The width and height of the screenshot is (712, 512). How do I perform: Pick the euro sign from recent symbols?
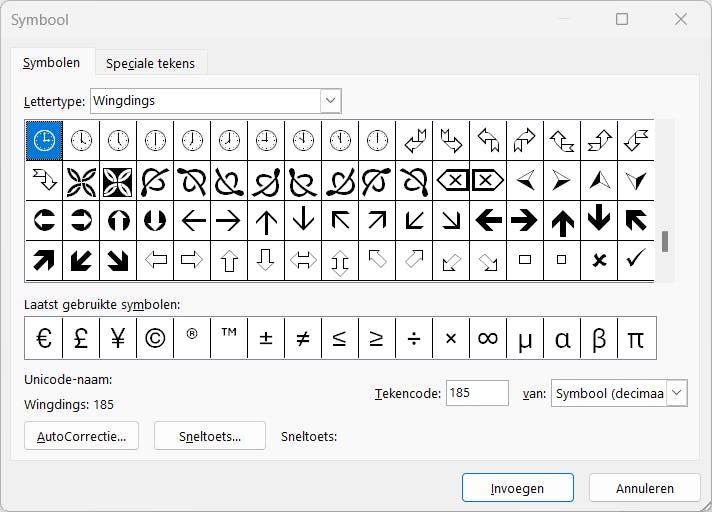click(44, 339)
